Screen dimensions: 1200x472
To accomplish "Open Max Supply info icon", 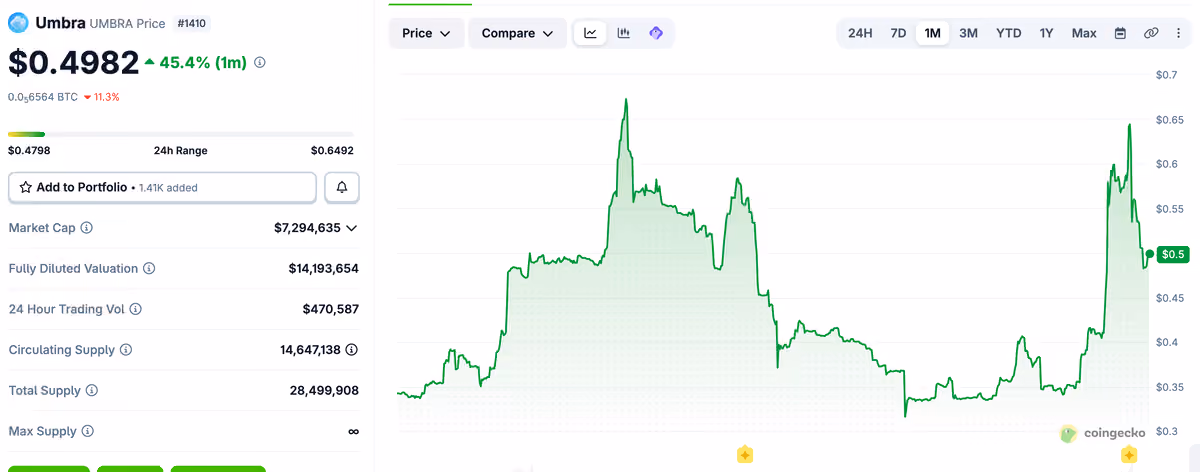I will tap(88, 431).
